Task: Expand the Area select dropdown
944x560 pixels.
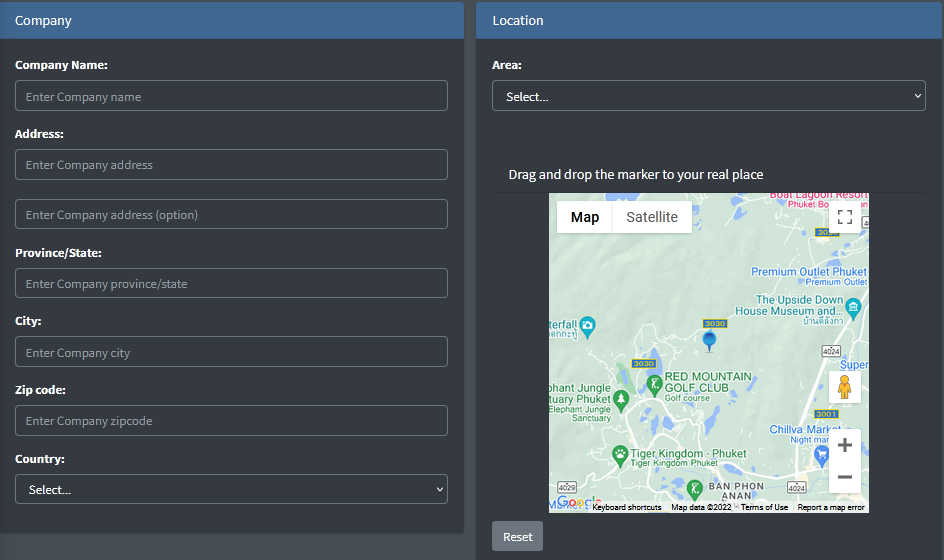Action: (x=708, y=96)
